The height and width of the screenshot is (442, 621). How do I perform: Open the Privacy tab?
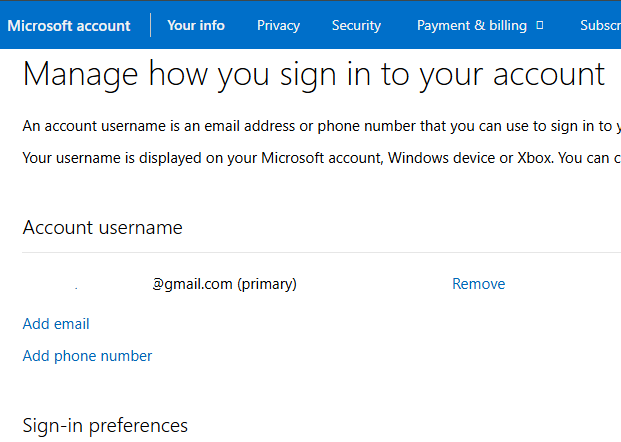[x=278, y=25]
